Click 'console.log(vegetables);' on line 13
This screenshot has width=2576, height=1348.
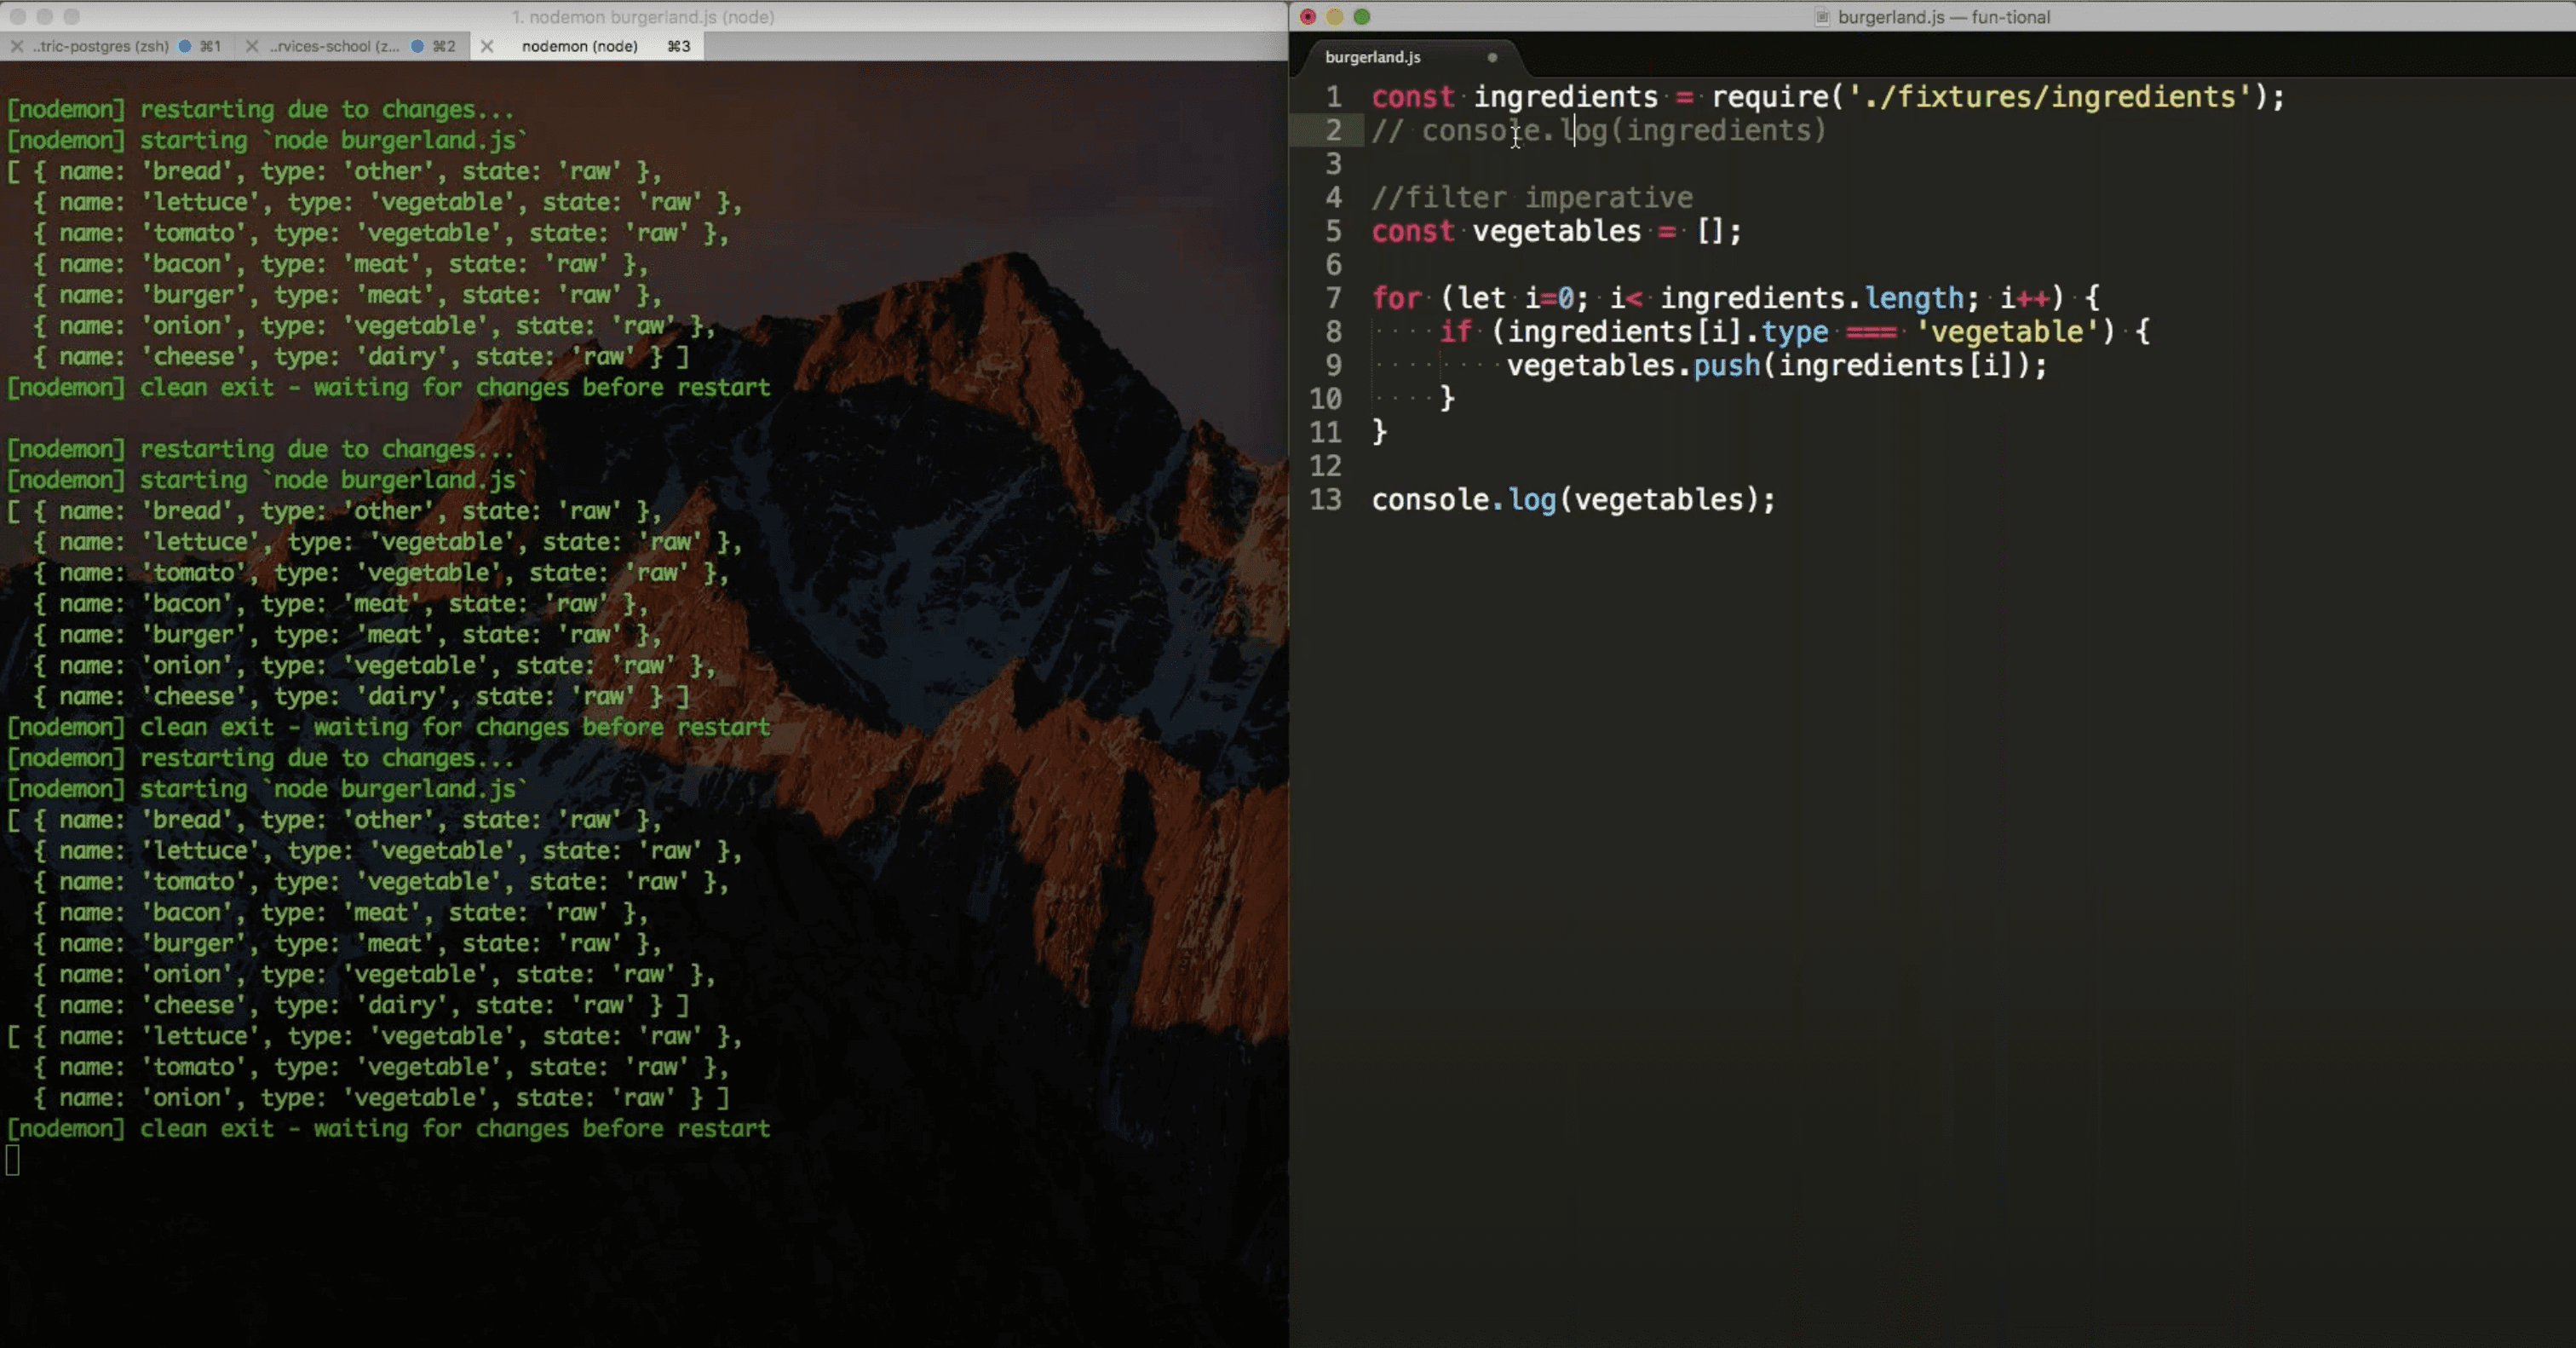coord(1573,499)
